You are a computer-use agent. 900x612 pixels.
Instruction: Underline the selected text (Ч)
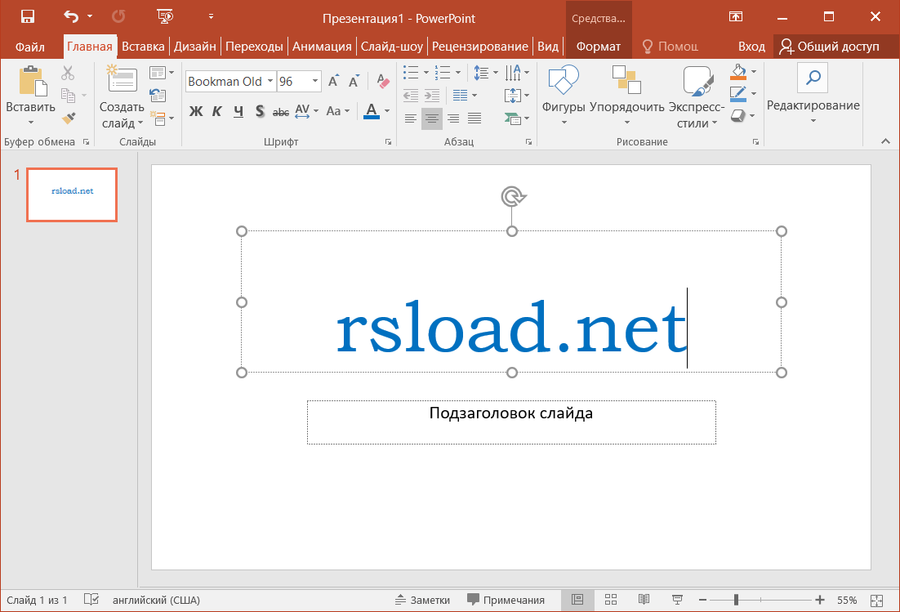(x=239, y=112)
